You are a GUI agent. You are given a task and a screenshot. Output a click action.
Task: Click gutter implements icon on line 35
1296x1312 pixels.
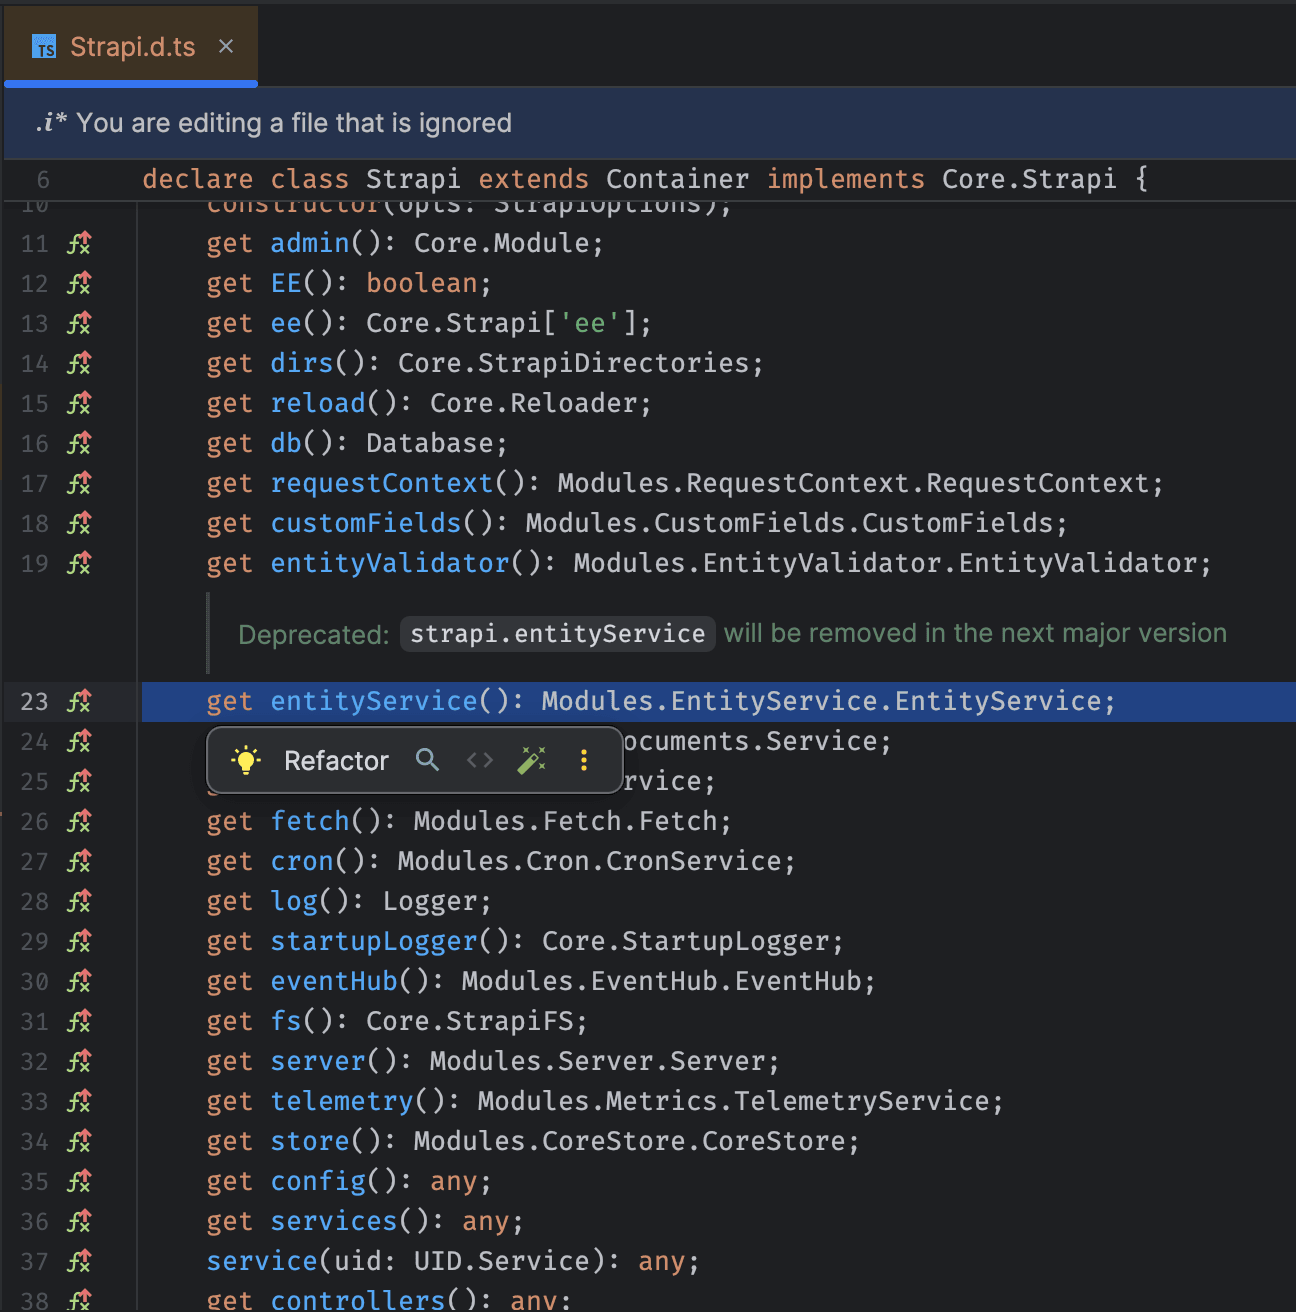79,1180
